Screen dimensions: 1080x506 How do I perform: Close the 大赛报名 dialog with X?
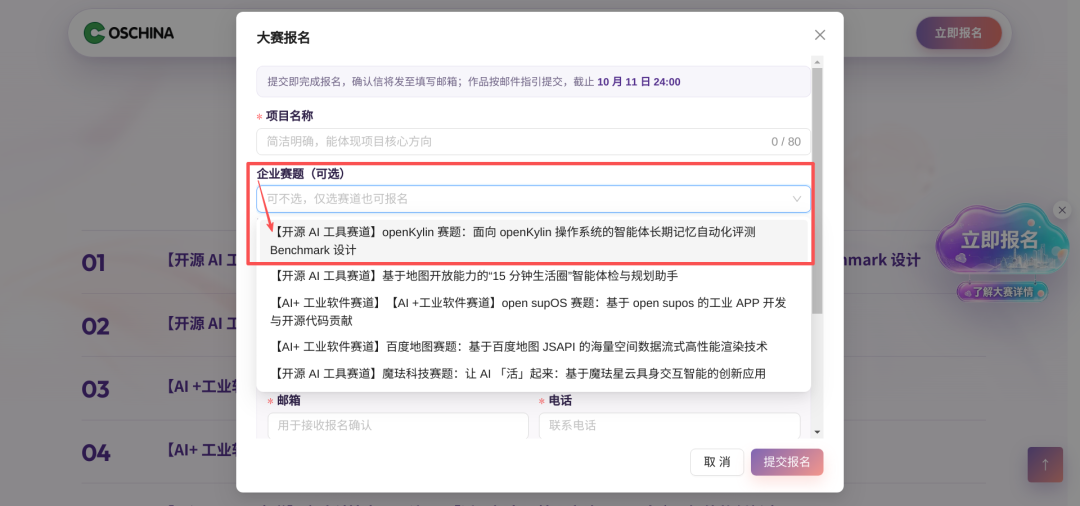(x=820, y=35)
